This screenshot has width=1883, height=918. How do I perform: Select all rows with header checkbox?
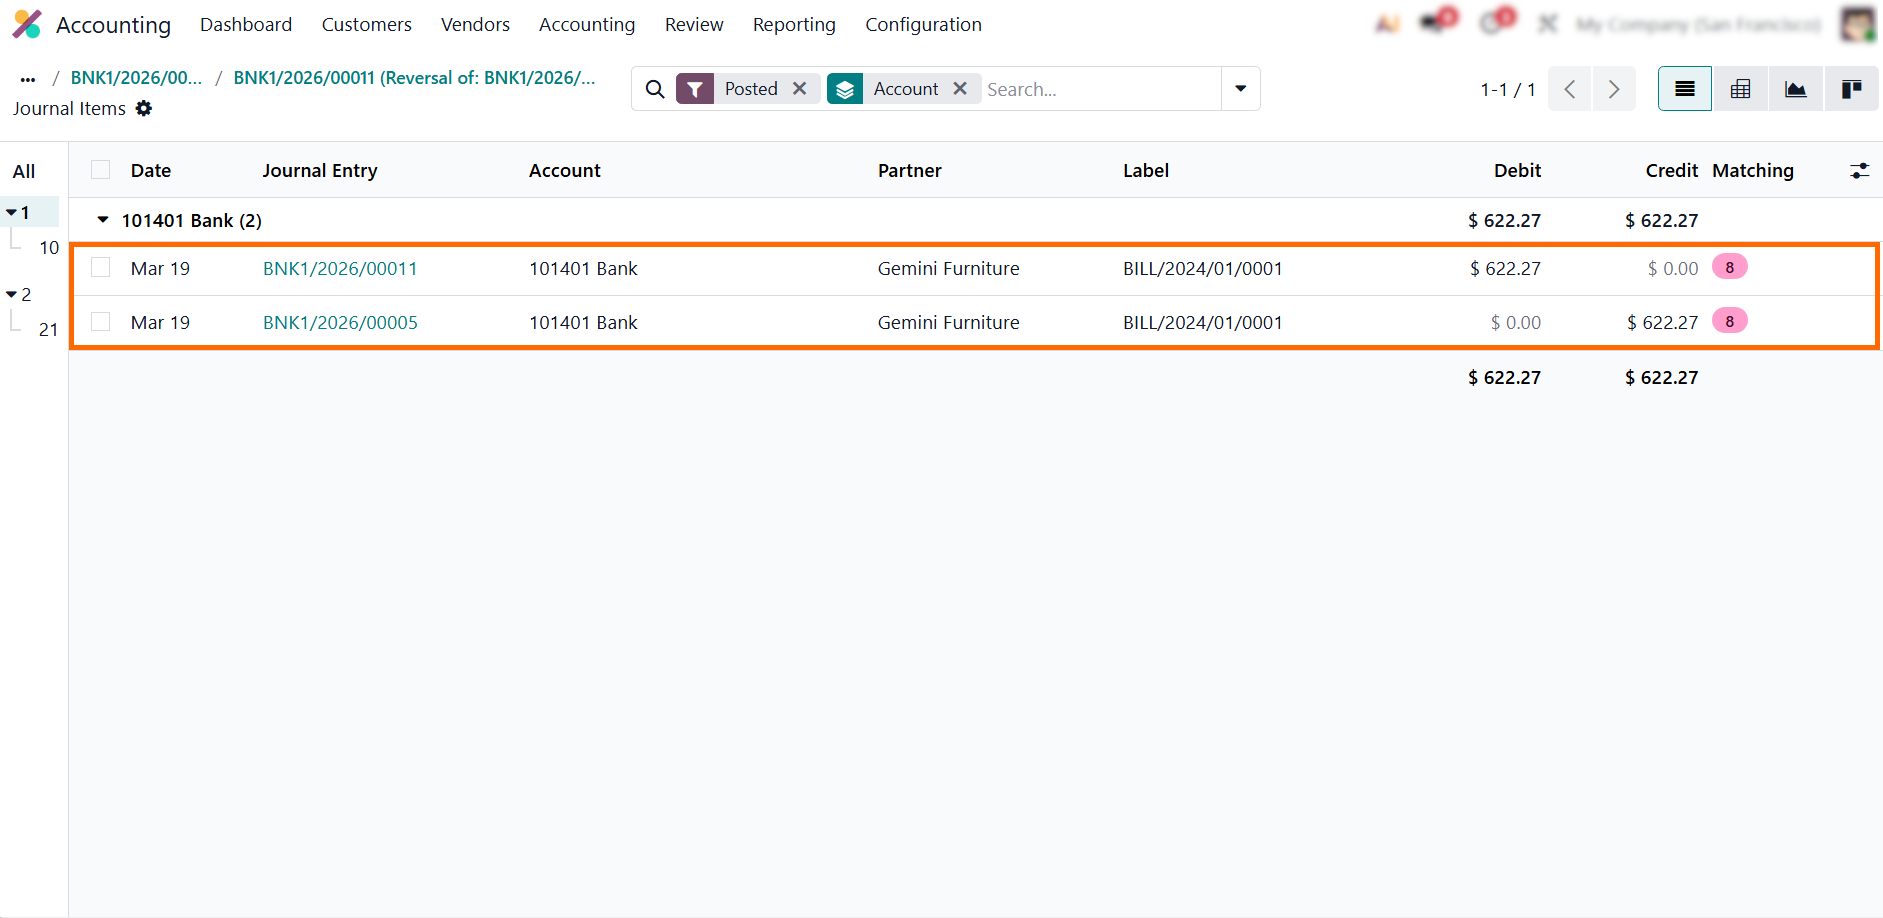click(x=100, y=170)
